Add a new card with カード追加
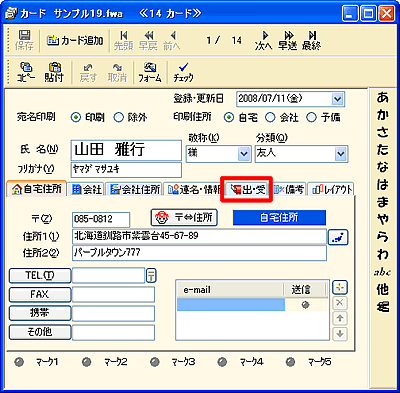Screen dimensions: 400x393 tap(75, 41)
